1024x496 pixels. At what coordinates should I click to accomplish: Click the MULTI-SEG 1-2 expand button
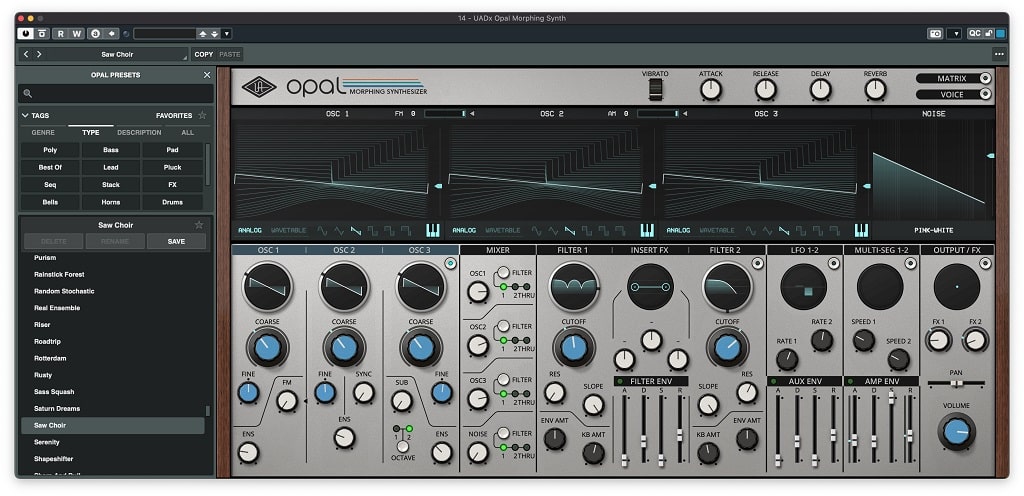[x=910, y=263]
